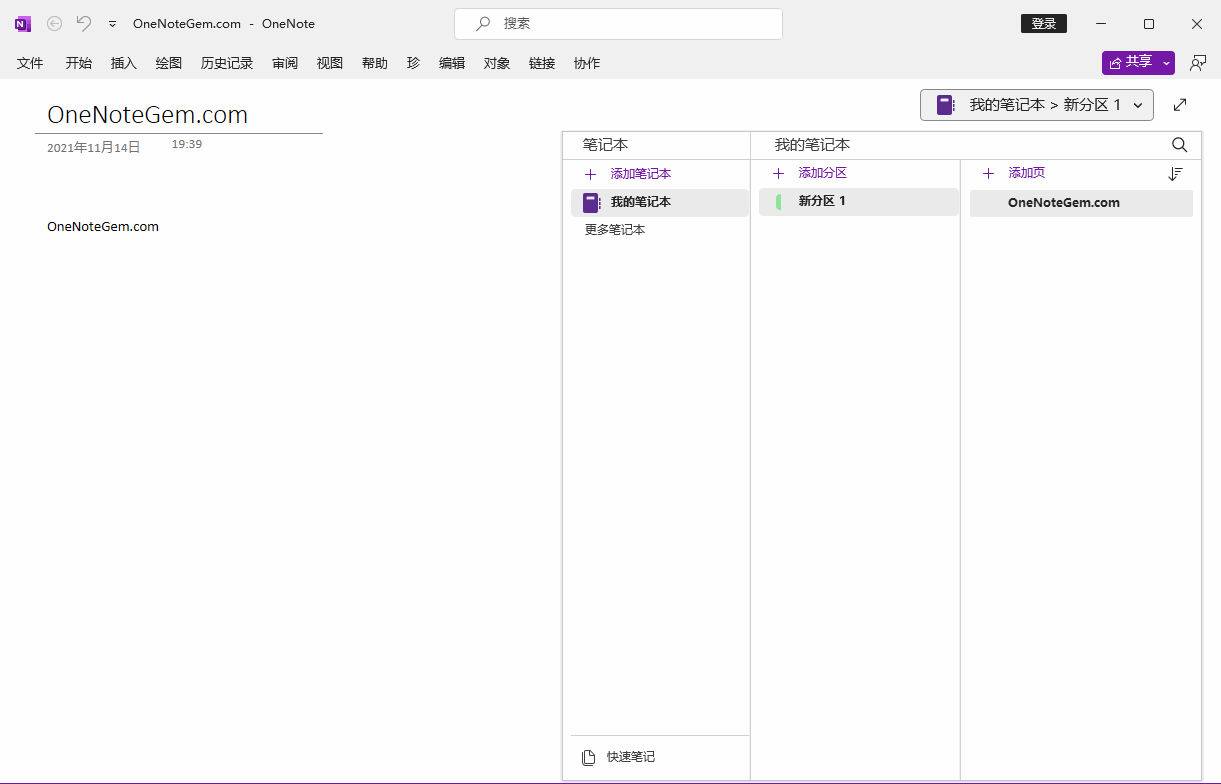The width and height of the screenshot is (1221, 784).
Task: Click the person feedback icon beside 共享
Action: [x=1198, y=63]
